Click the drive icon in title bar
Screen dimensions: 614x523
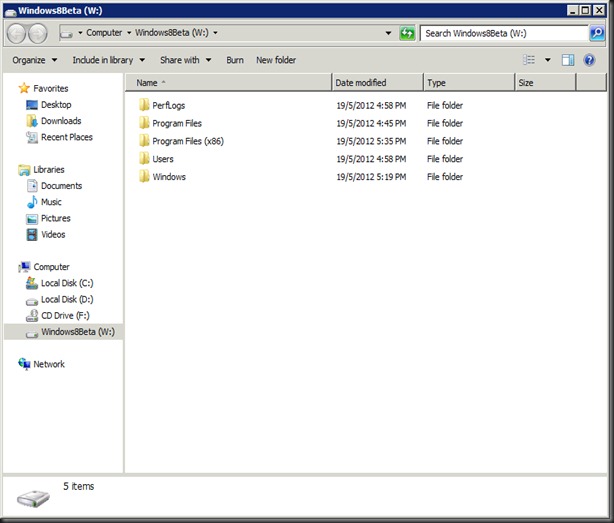coord(10,12)
